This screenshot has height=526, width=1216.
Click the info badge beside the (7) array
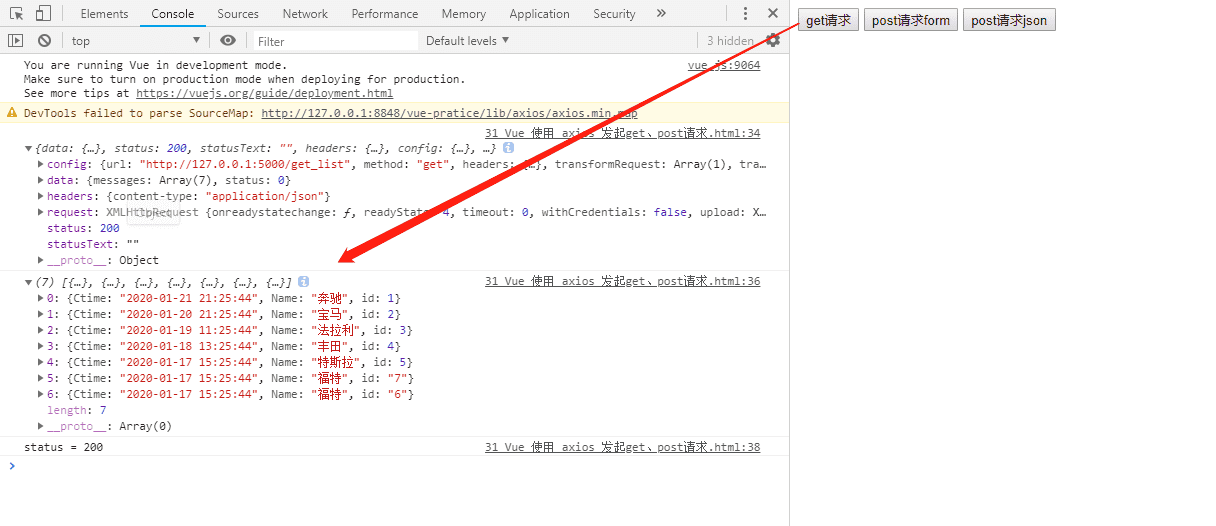[303, 282]
